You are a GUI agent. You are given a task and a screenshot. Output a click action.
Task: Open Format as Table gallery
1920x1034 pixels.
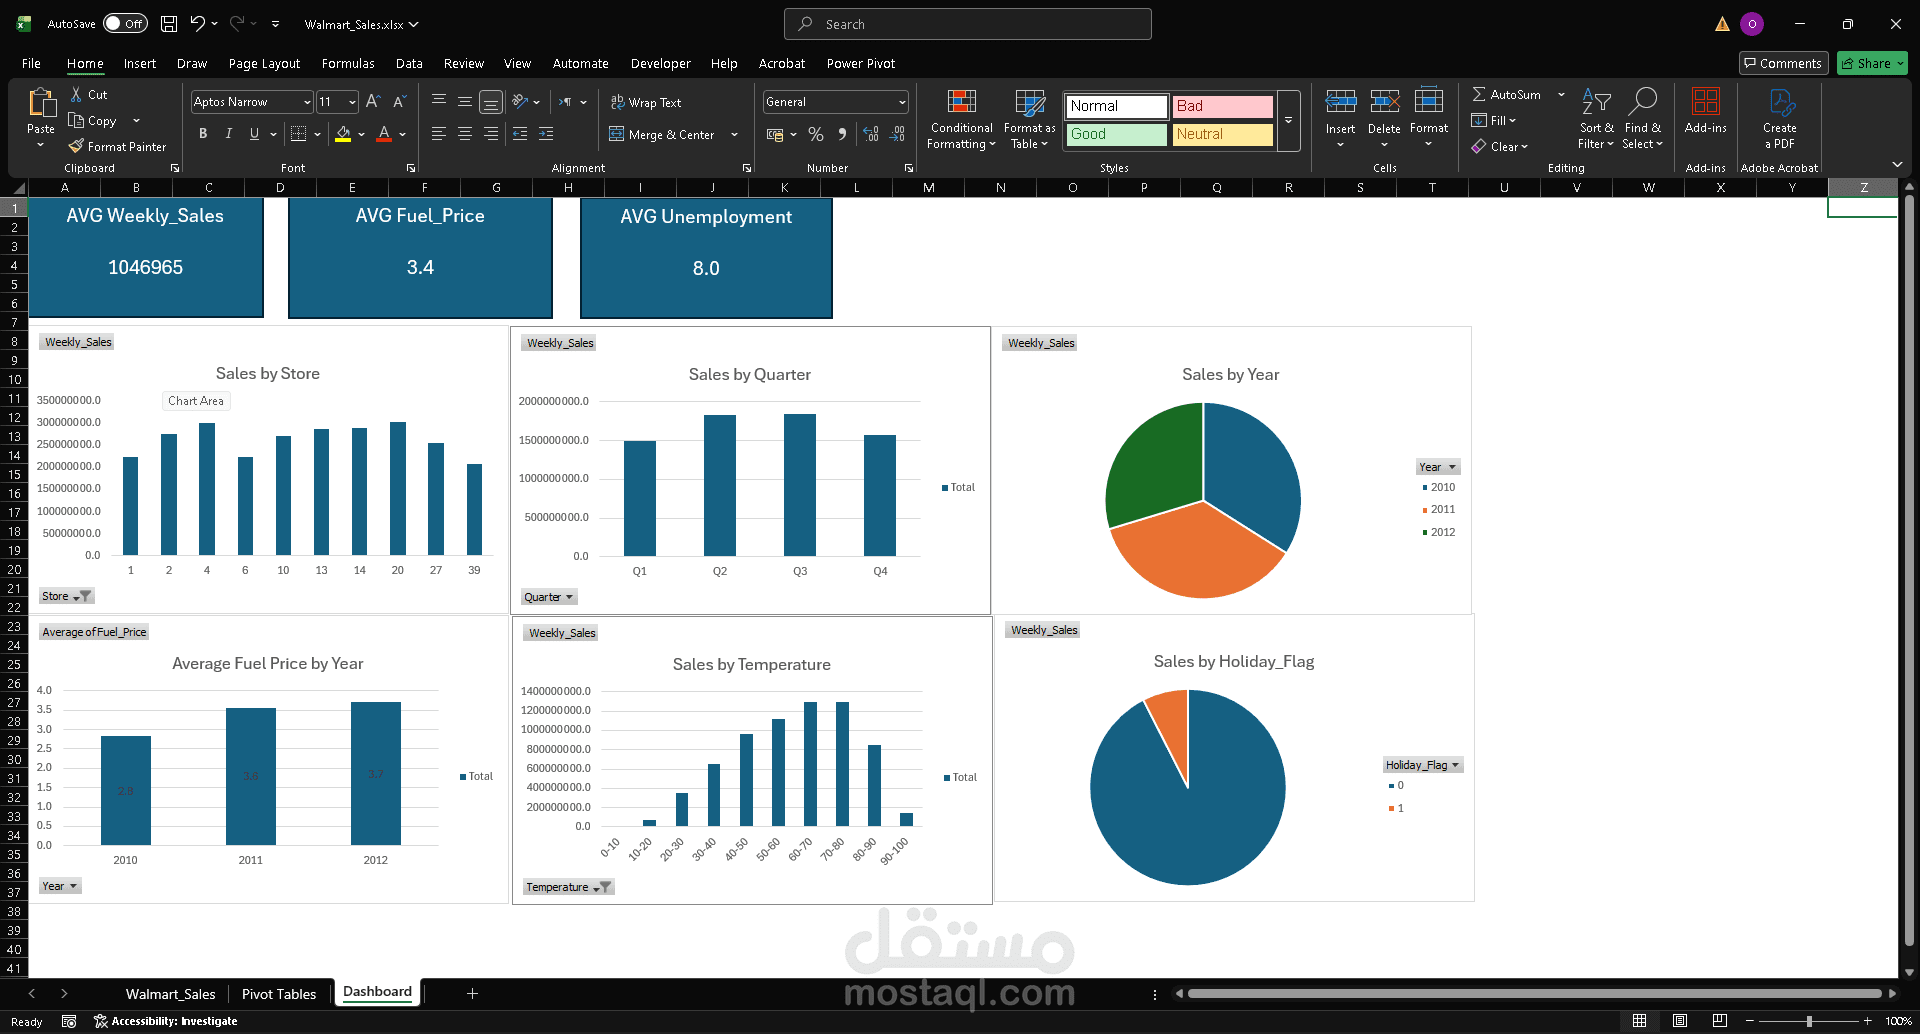[x=1029, y=119]
